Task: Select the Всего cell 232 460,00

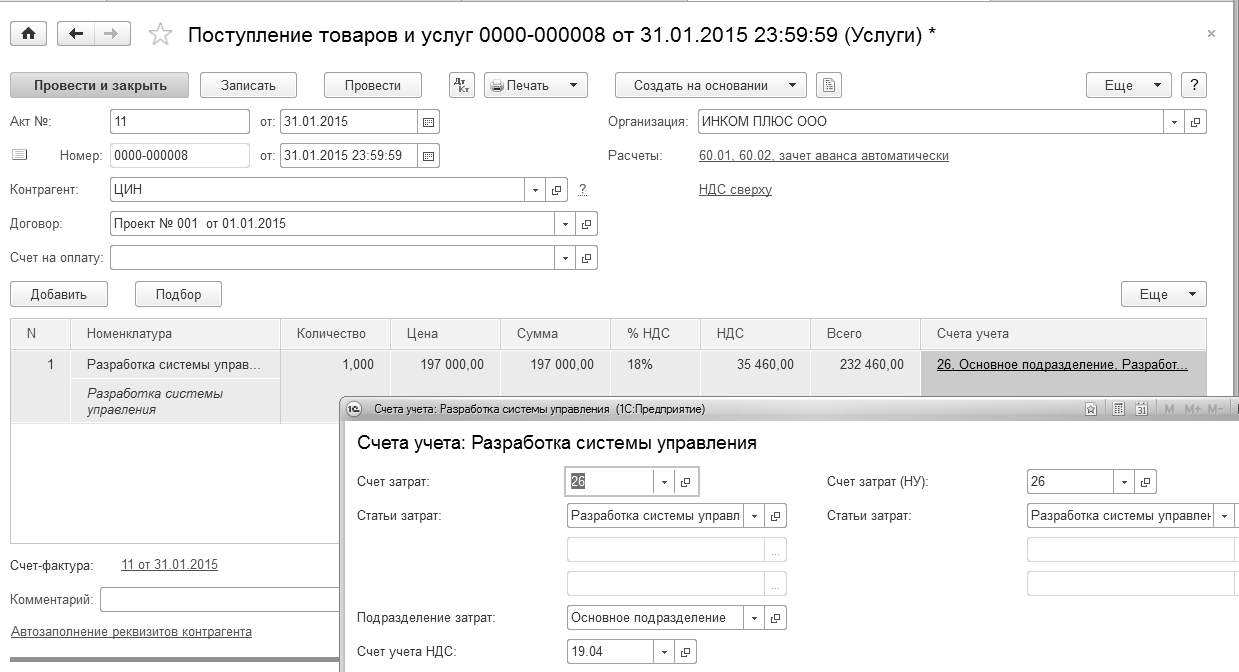Action: point(866,365)
